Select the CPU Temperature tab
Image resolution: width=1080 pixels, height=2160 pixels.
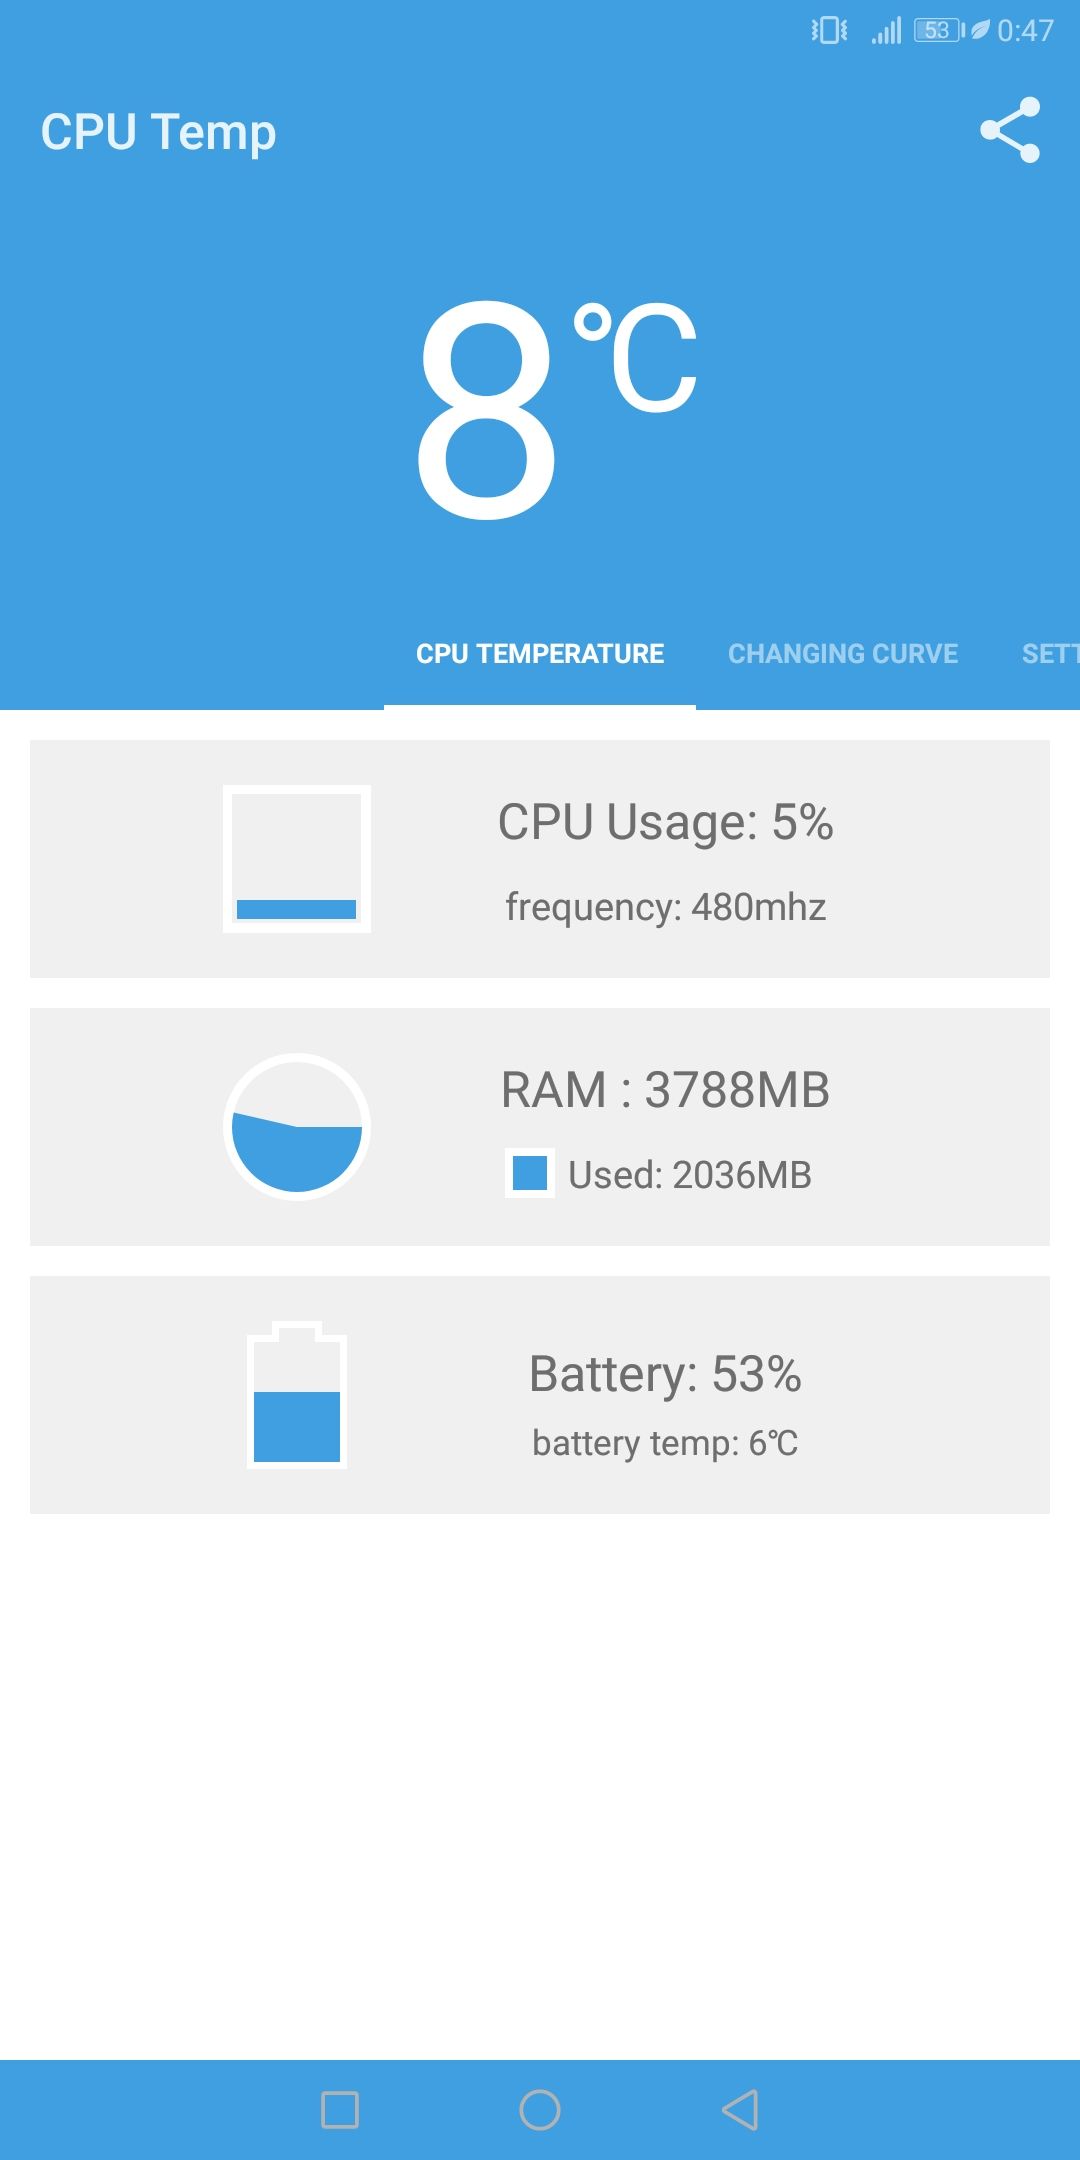tap(540, 654)
